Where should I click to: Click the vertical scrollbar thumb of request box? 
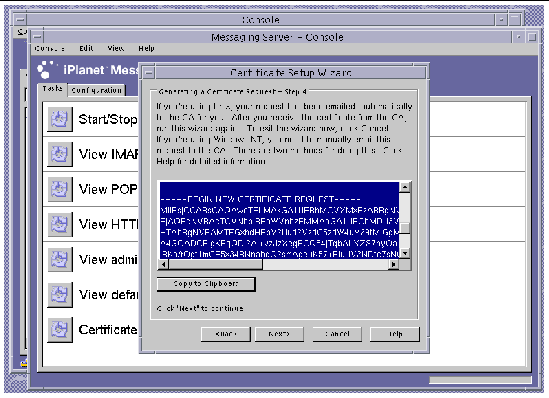click(405, 228)
